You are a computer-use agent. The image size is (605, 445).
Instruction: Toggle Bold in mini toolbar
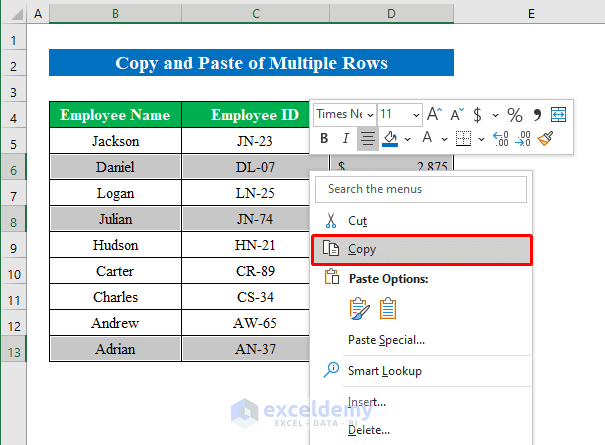[324, 138]
